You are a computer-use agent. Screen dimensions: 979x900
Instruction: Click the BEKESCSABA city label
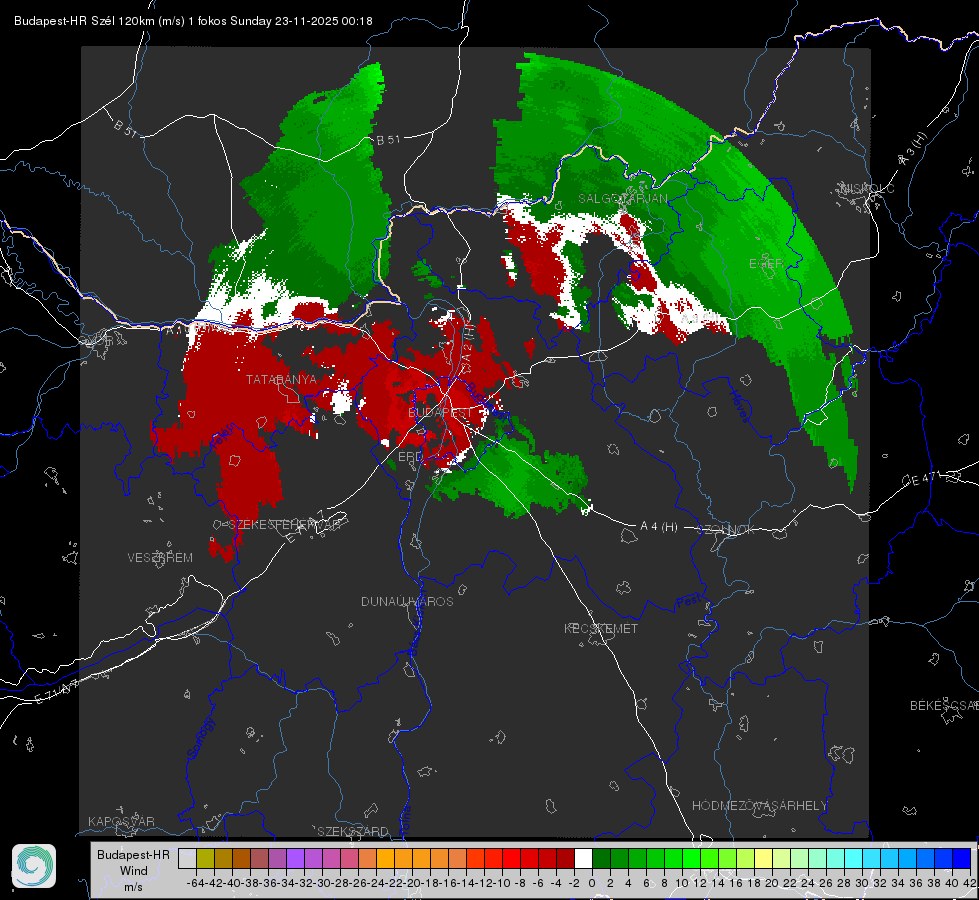coord(944,706)
